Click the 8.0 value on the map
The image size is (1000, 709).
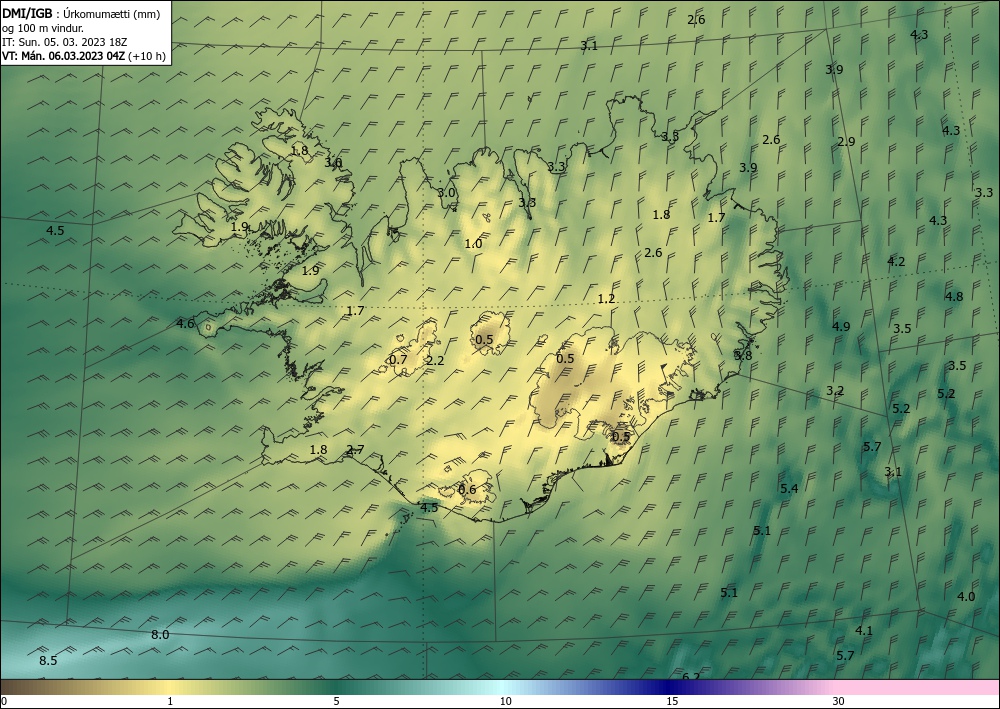pos(160,634)
